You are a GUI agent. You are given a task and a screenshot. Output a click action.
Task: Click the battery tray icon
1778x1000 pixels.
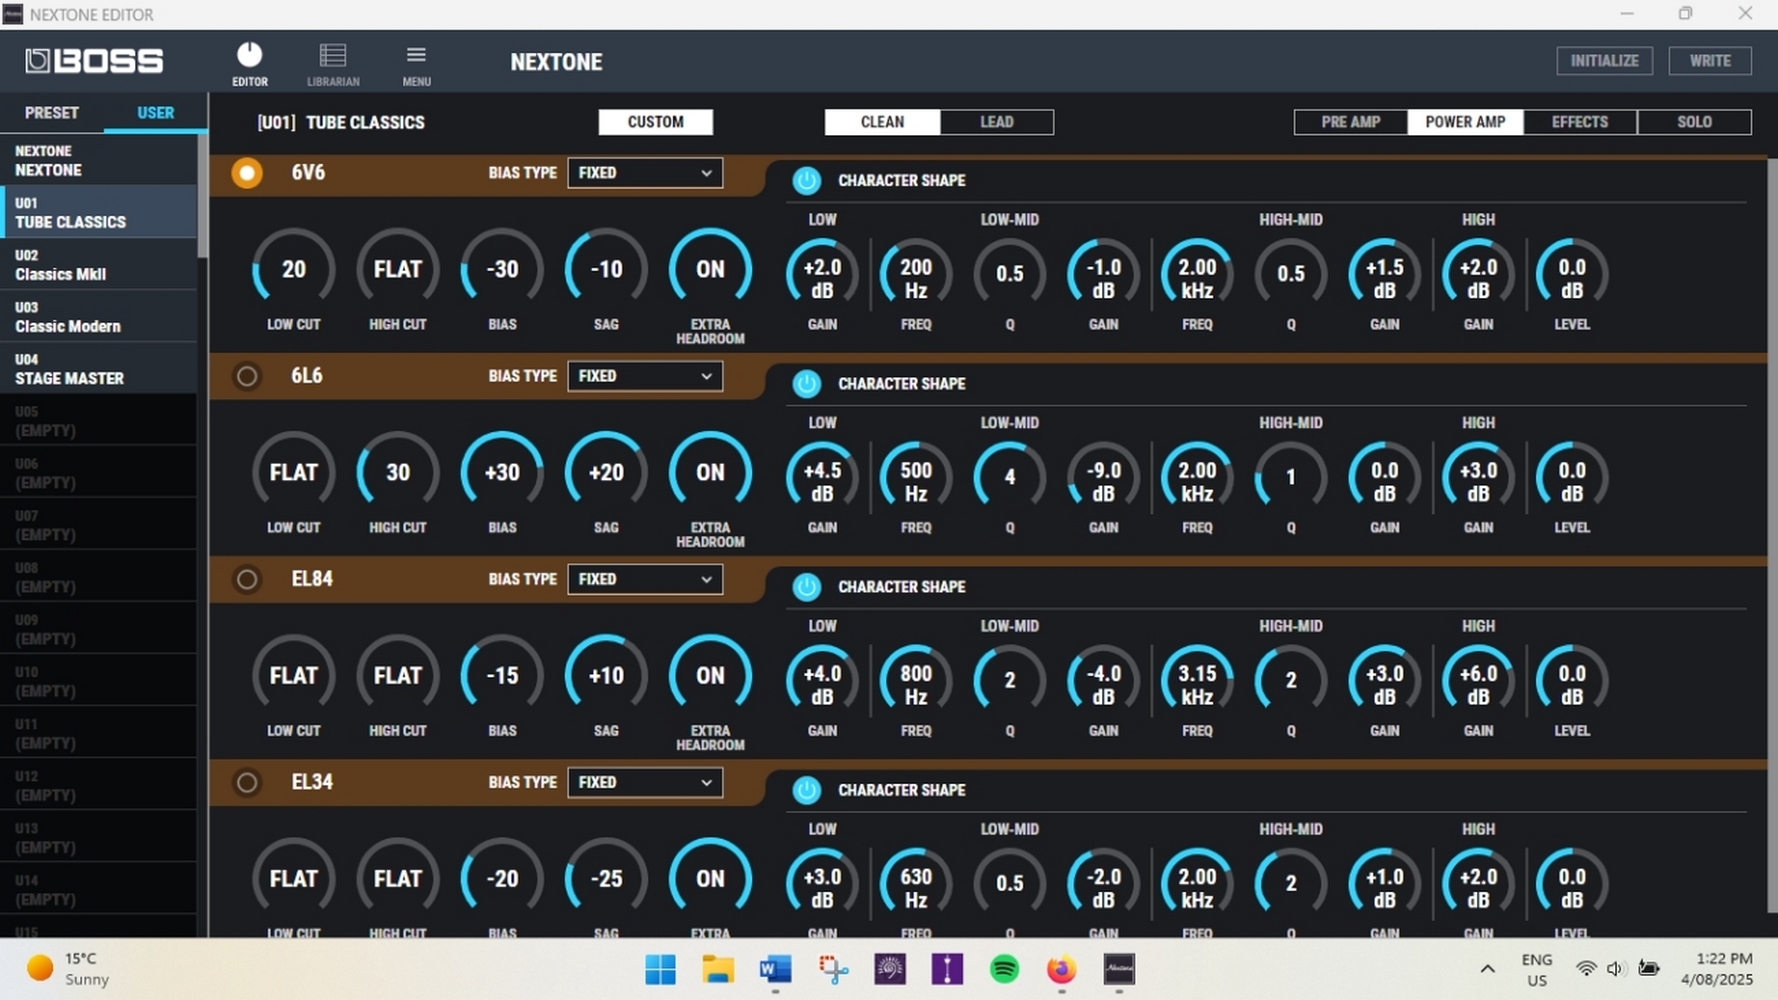(1648, 968)
